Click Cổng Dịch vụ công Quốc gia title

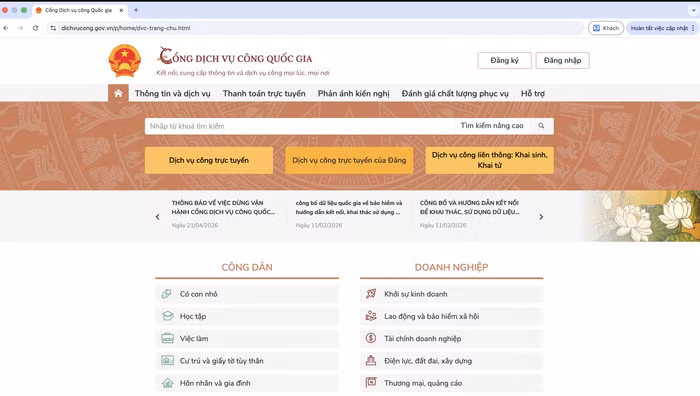[235, 57]
